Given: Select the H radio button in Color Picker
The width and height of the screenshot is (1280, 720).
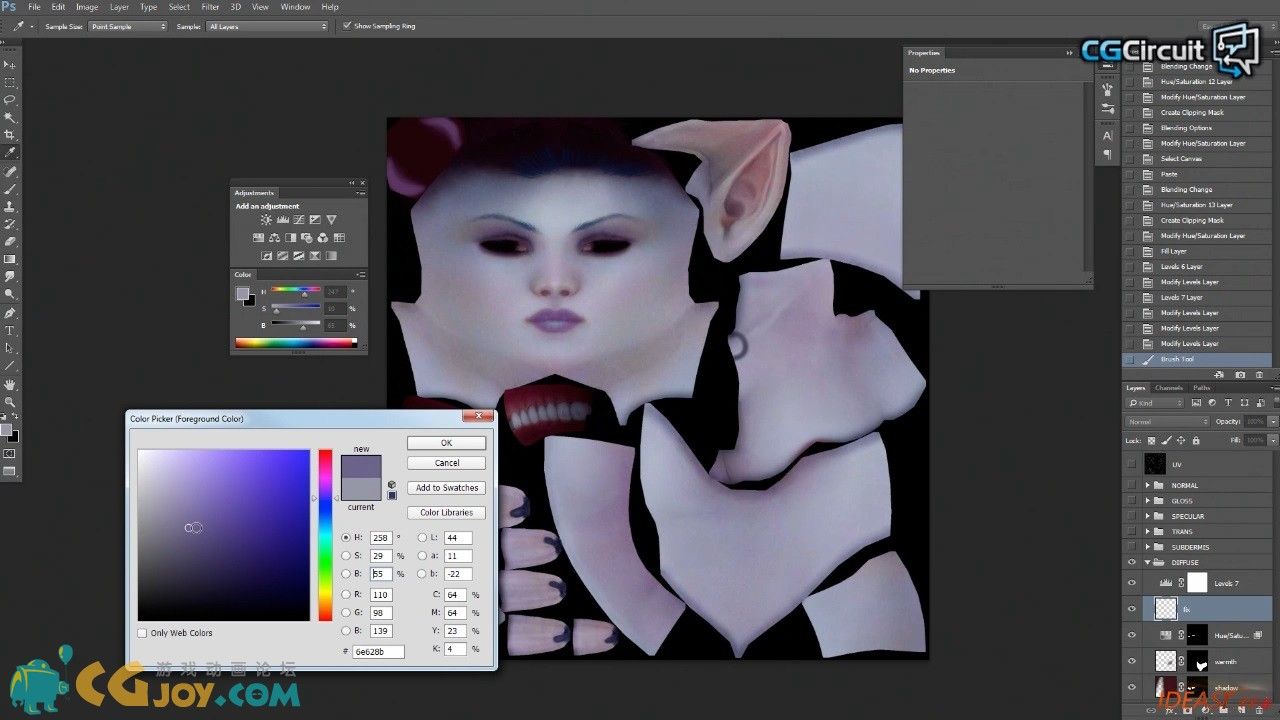Looking at the screenshot, I should (346, 537).
